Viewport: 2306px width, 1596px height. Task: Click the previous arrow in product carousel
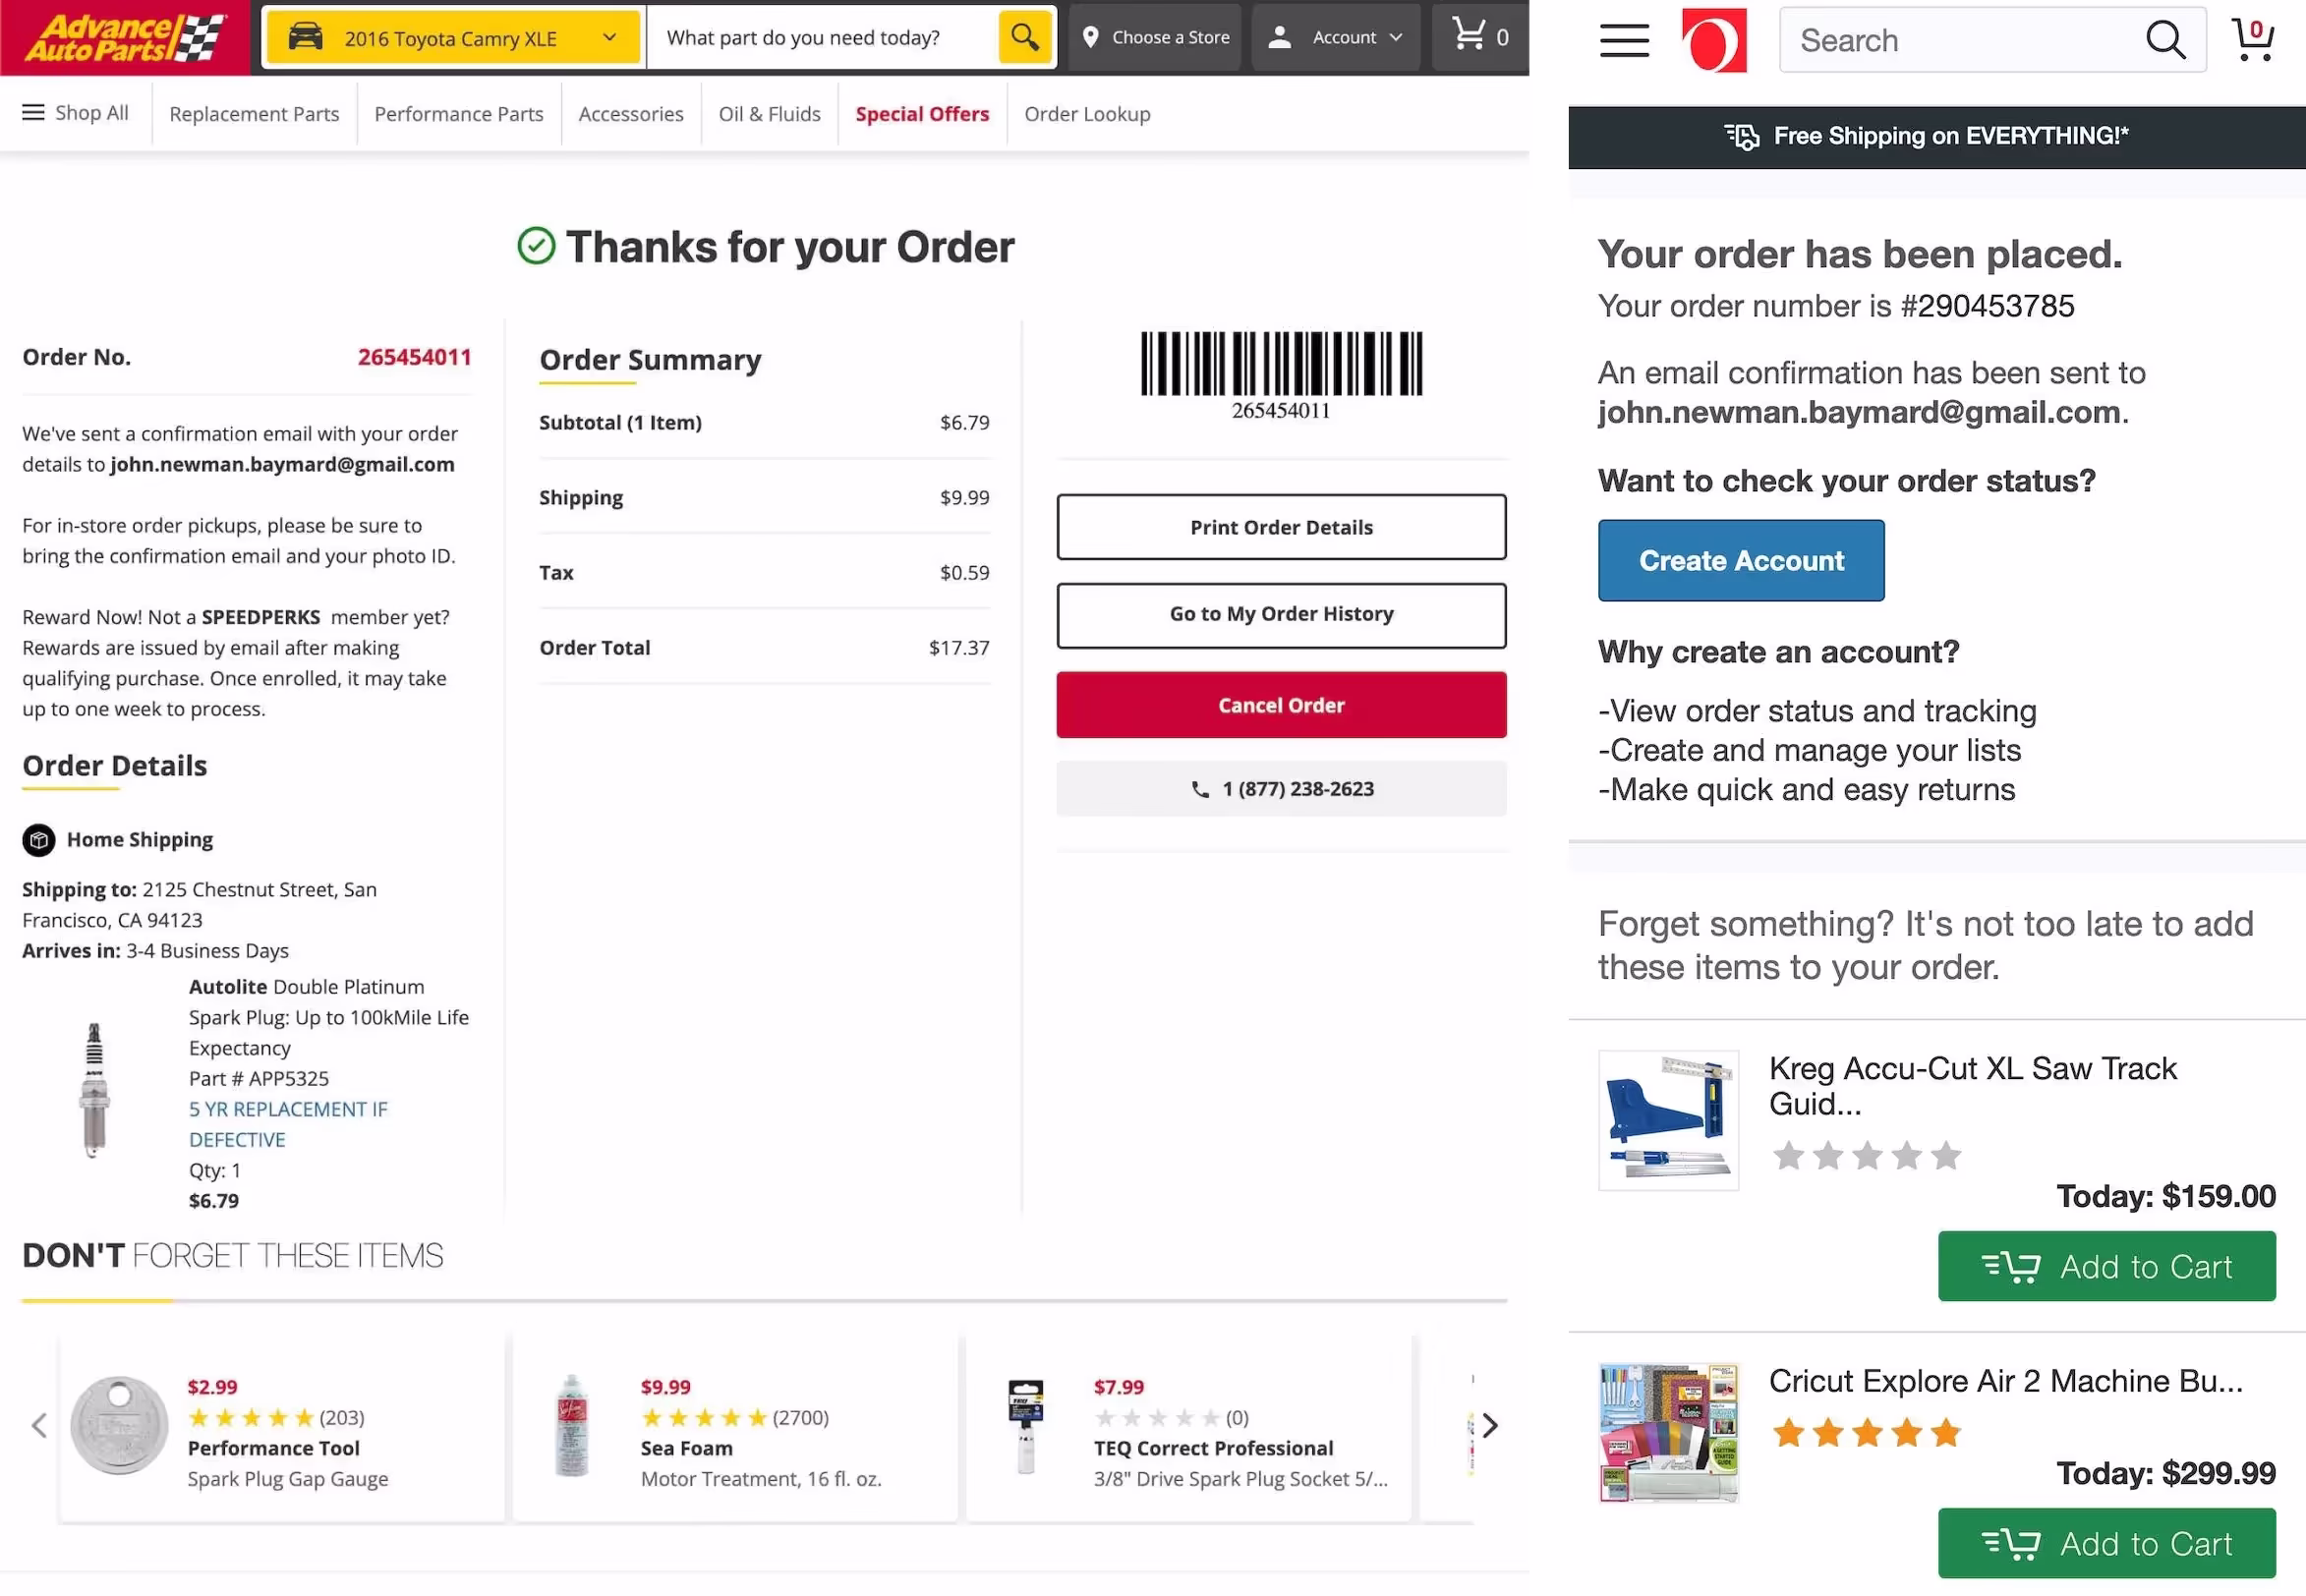click(39, 1425)
